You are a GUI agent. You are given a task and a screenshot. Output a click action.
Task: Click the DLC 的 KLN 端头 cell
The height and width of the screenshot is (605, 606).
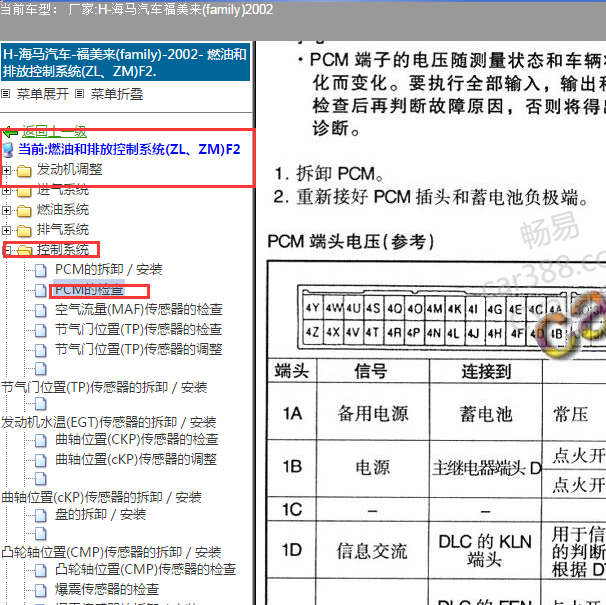click(x=485, y=550)
